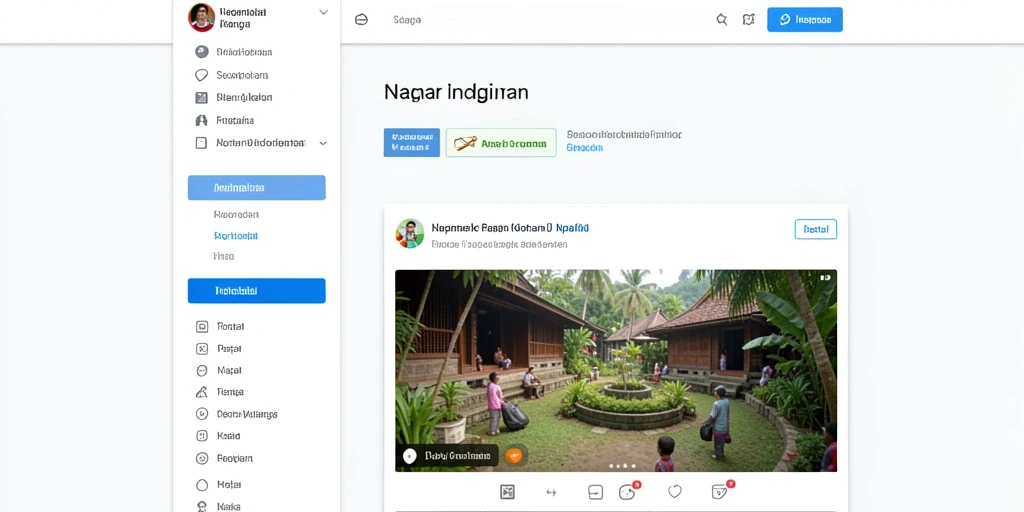Click the round icon left of Sdaga field
This screenshot has width=1024, height=512.
point(361,20)
